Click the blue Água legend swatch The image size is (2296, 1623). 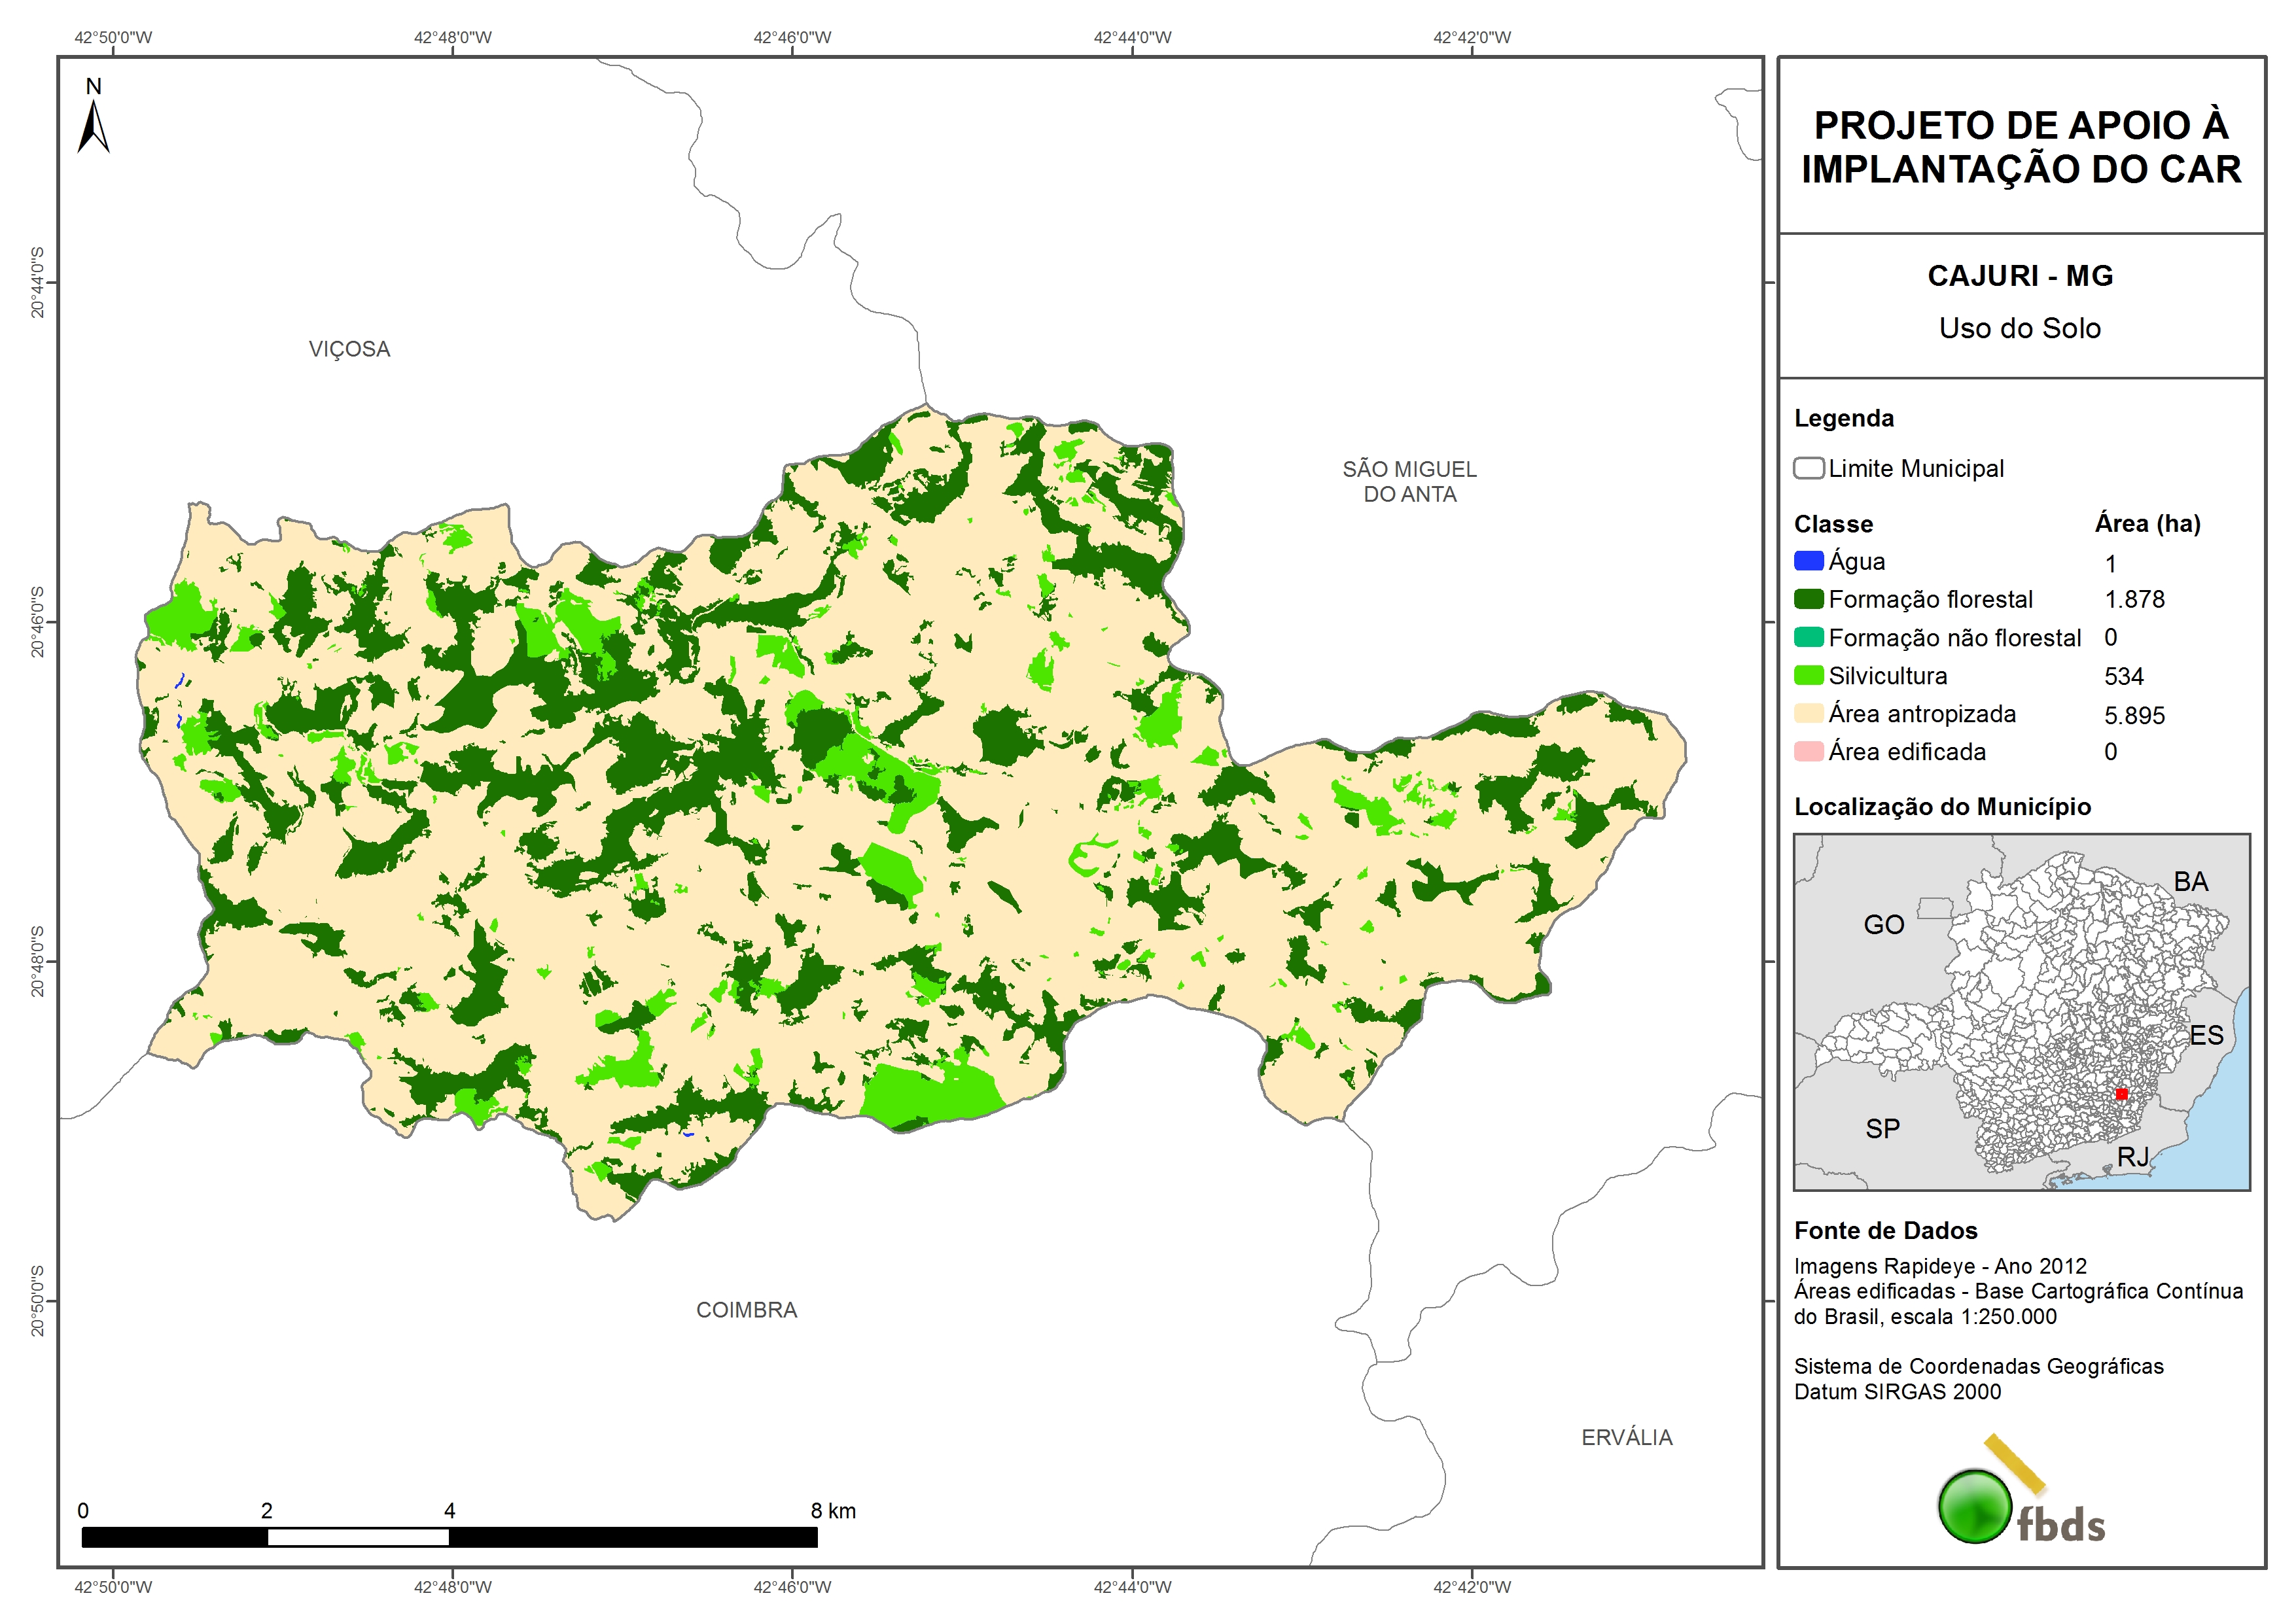pyautogui.click(x=1808, y=561)
